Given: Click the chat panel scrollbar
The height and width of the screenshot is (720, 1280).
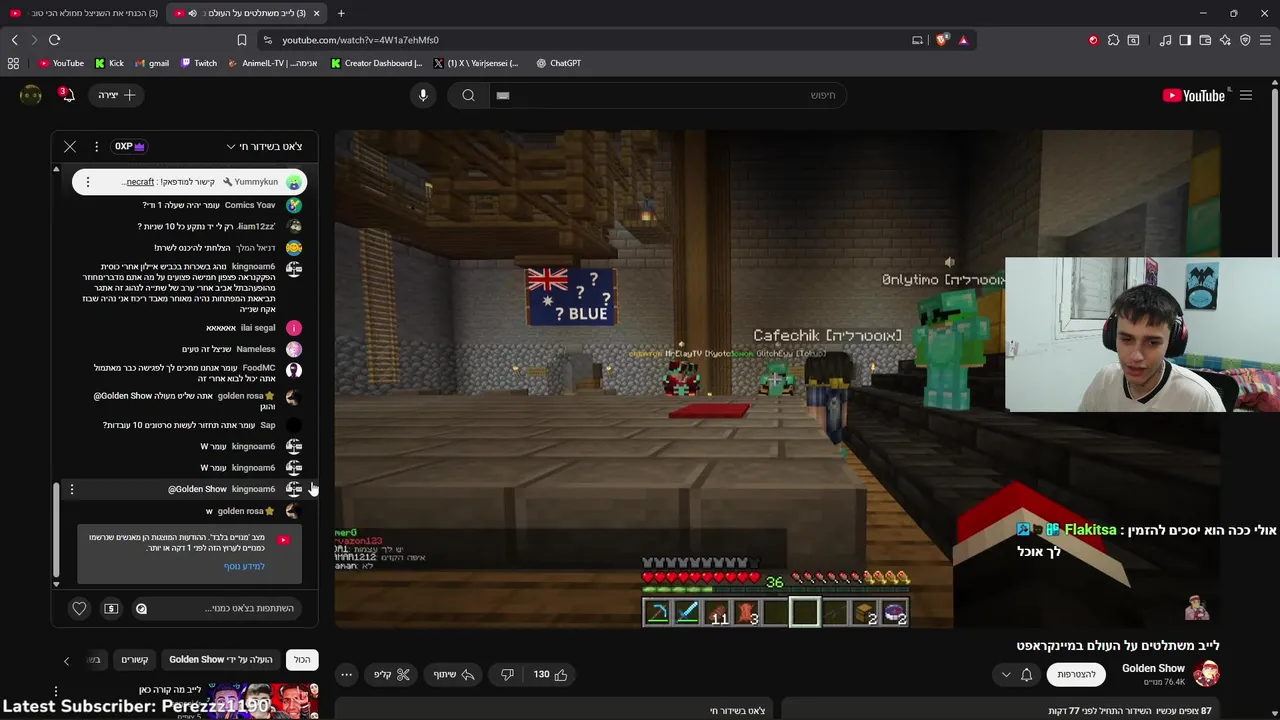Looking at the screenshot, I should coord(56,530).
